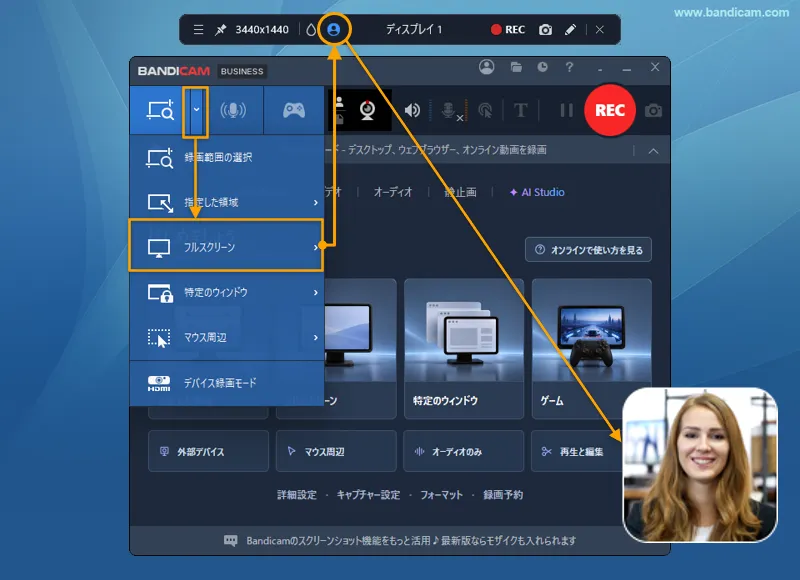Click the HDMI device icon in the menu

point(159,383)
